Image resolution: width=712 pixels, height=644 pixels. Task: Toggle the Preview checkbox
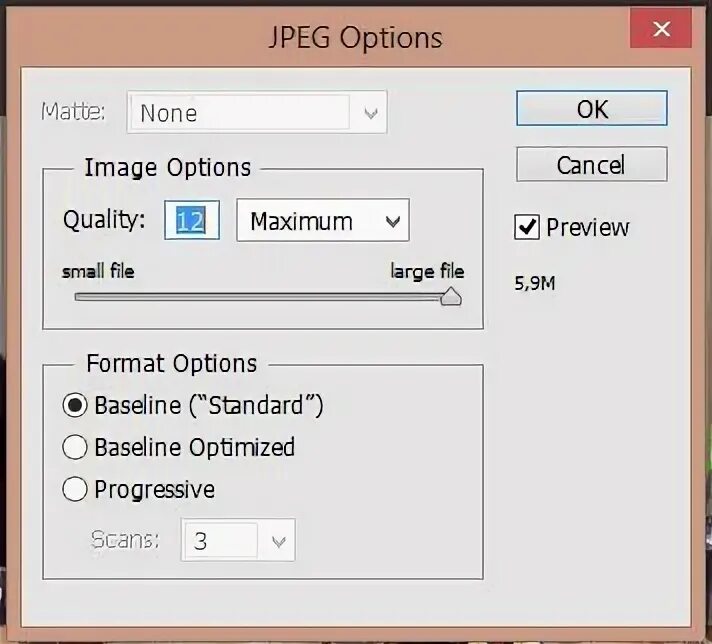527,228
